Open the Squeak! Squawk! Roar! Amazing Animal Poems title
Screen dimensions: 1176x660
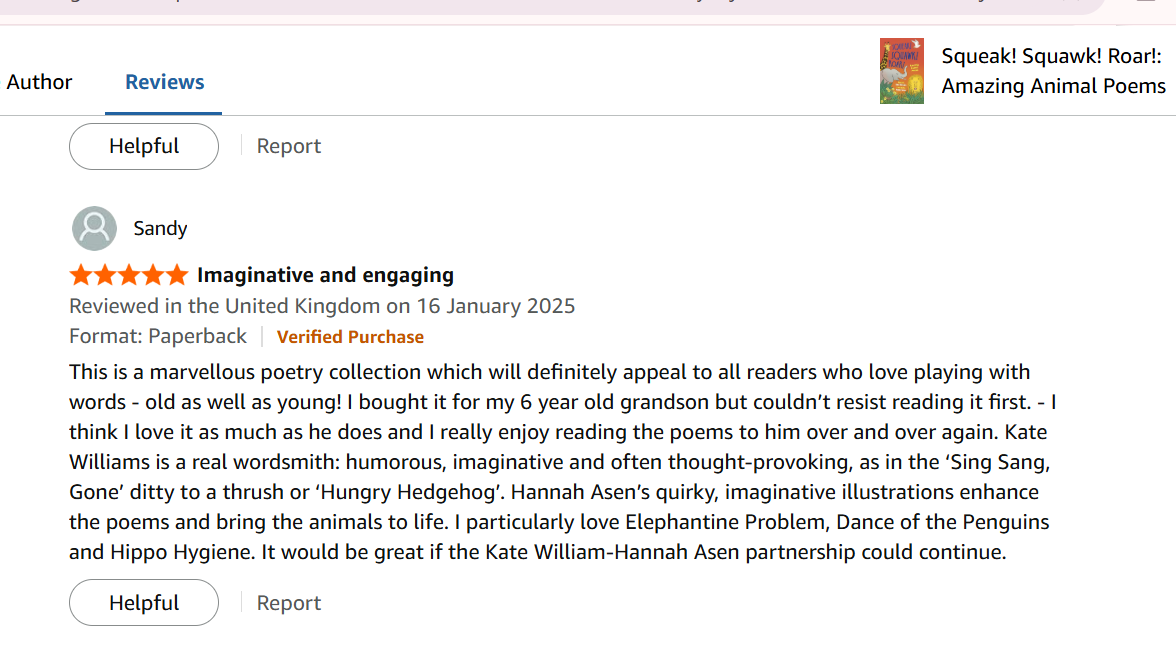1053,70
